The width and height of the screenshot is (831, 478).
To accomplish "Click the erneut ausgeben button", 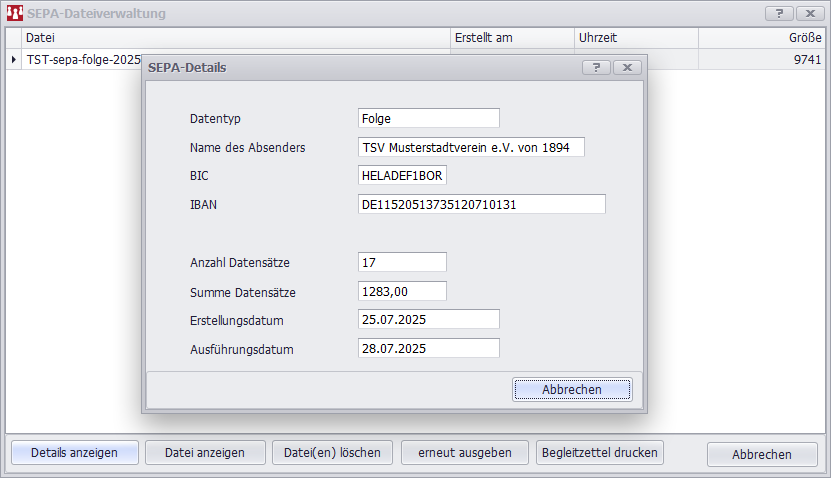I will pyautogui.click(x=464, y=453).
